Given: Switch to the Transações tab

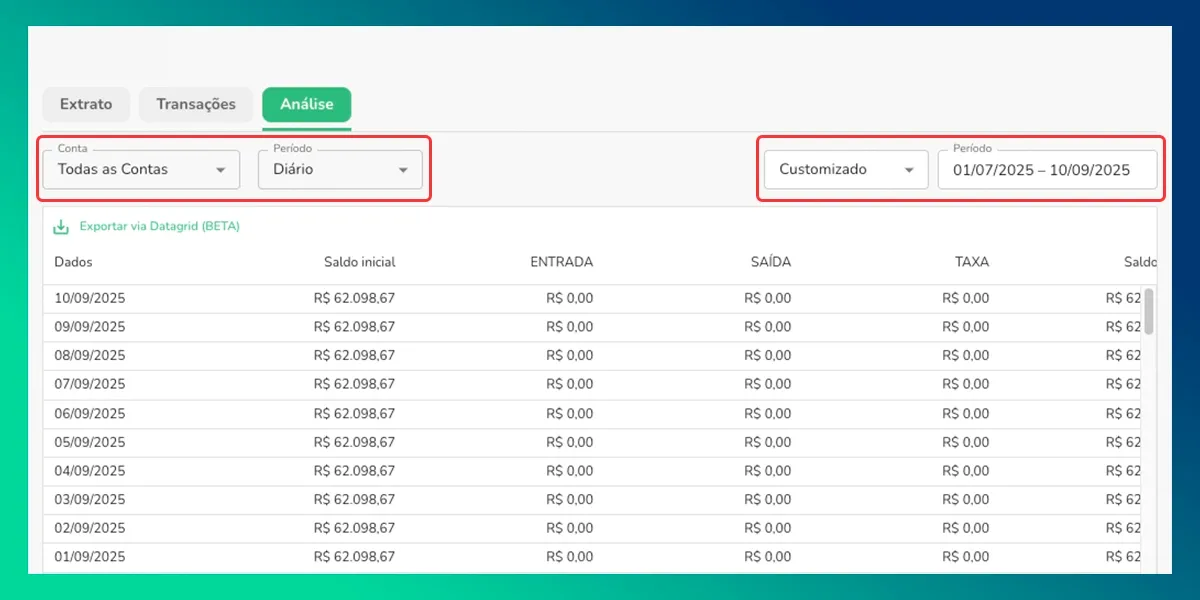Looking at the screenshot, I should 196,104.
